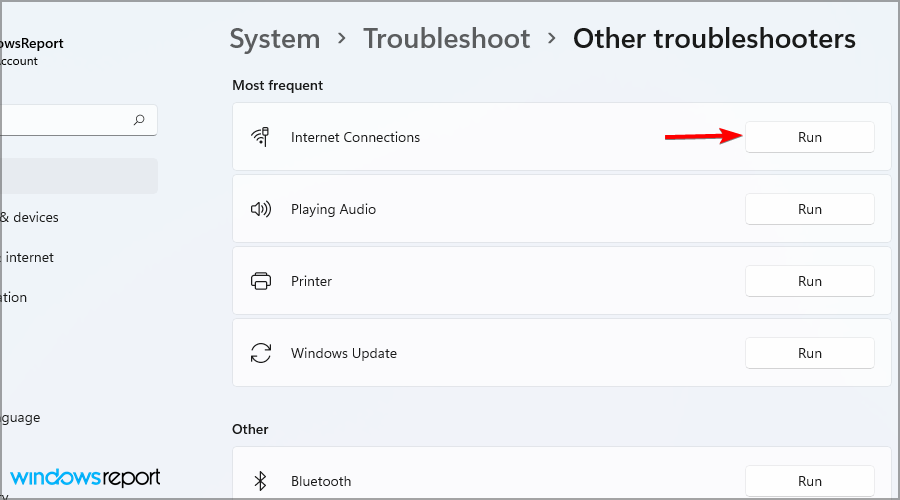
Task: Run the Bluetooth troubleshooter
Action: point(809,481)
